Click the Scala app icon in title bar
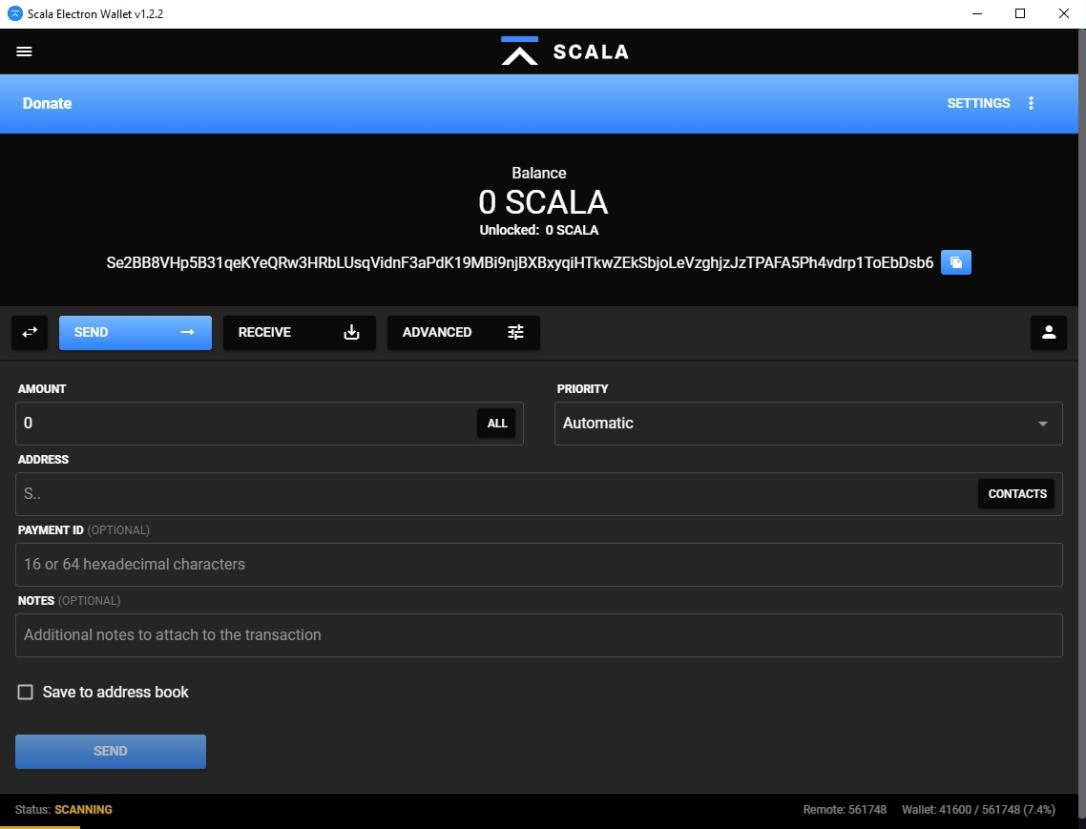 tap(15, 14)
